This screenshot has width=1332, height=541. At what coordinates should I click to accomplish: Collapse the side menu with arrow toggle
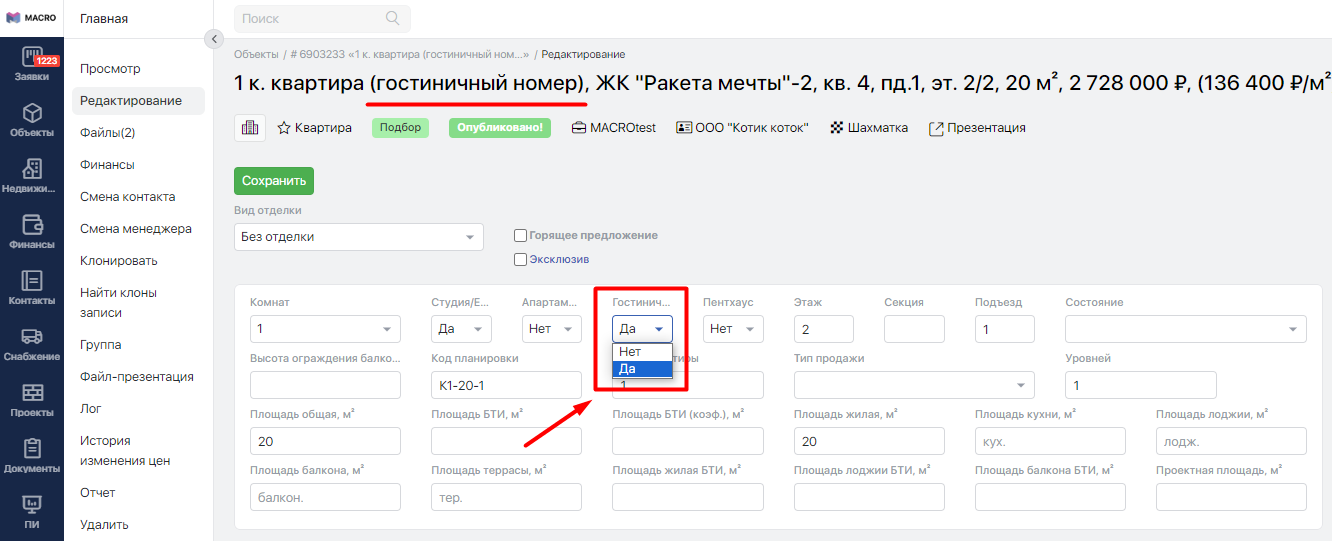213,39
